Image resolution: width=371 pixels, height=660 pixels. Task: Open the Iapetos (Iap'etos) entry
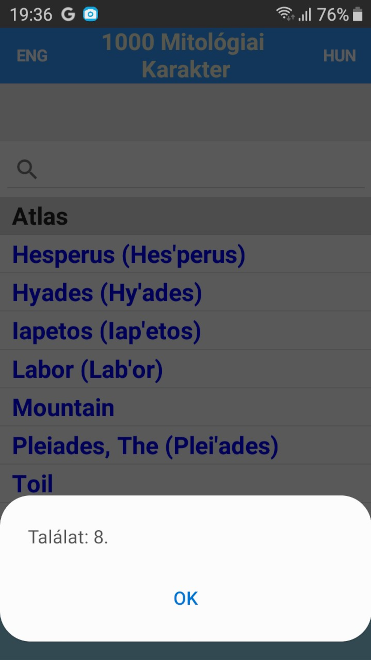185,331
